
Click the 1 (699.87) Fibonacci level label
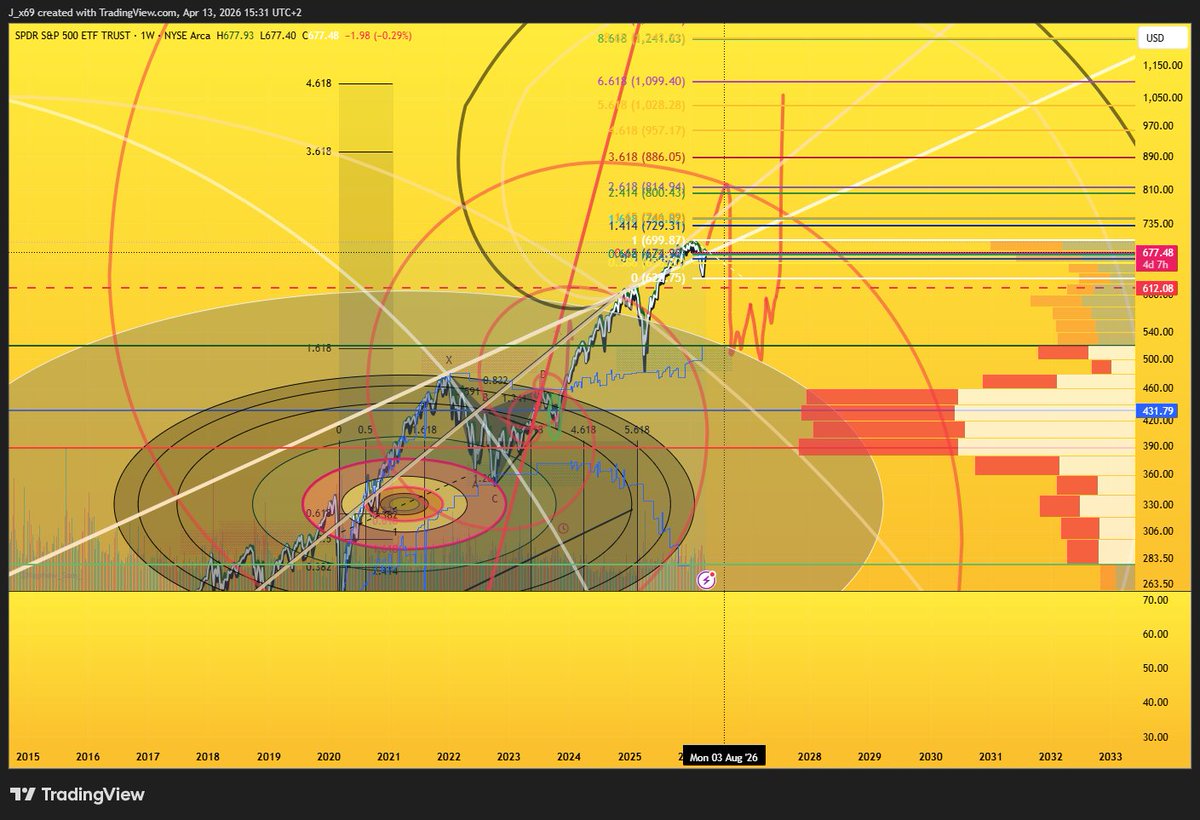659,241
